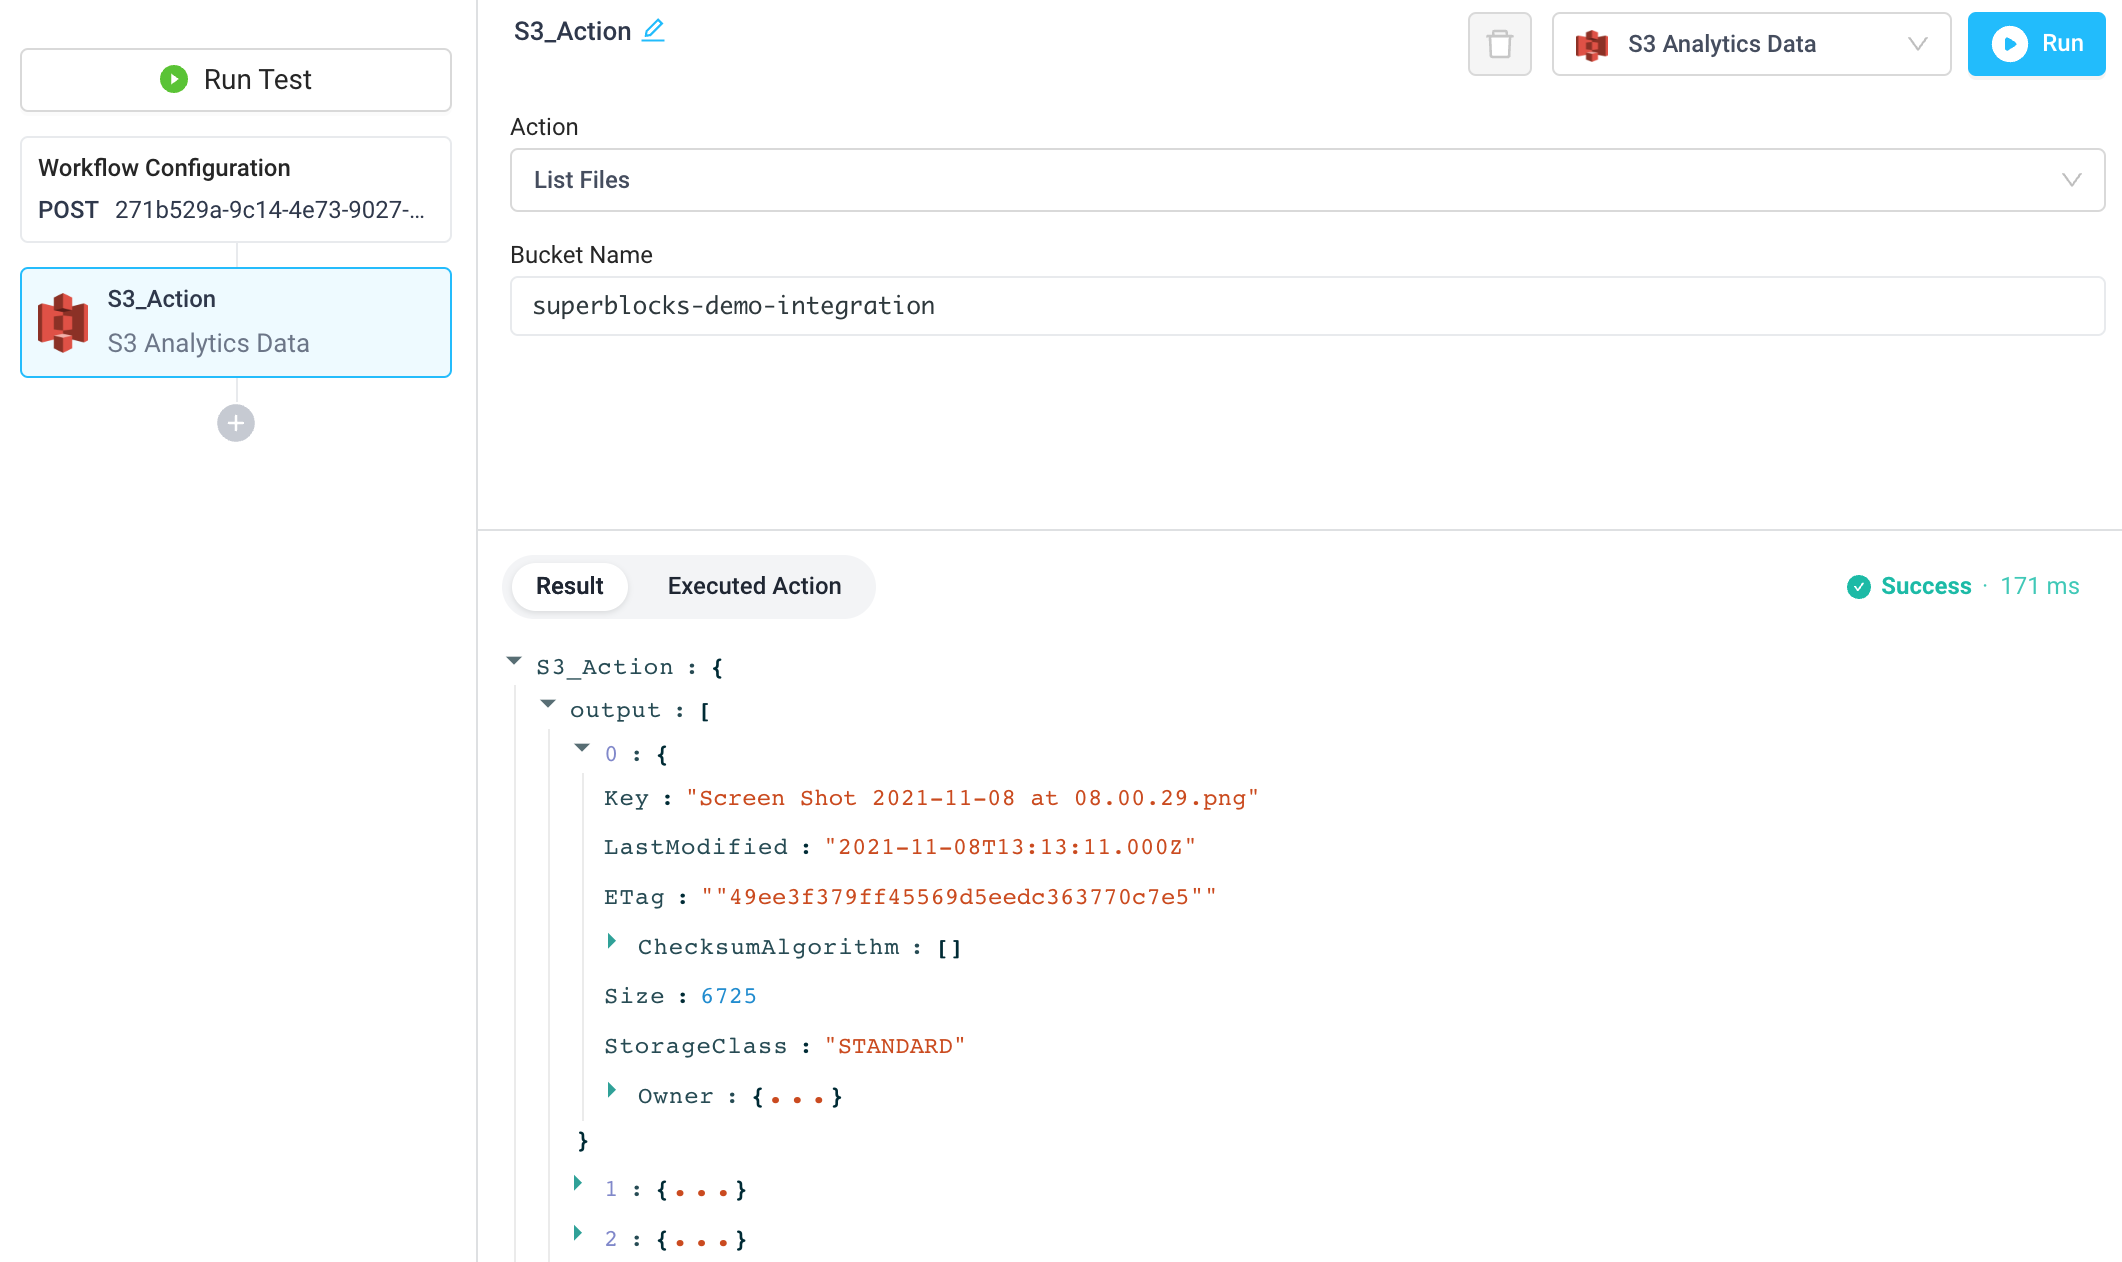Collapse the output array
This screenshot has width=2122, height=1262.
[547, 703]
